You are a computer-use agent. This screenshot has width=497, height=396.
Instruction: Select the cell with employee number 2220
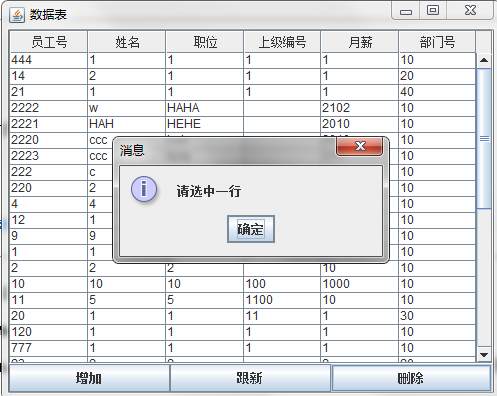pyautogui.click(x=49, y=140)
